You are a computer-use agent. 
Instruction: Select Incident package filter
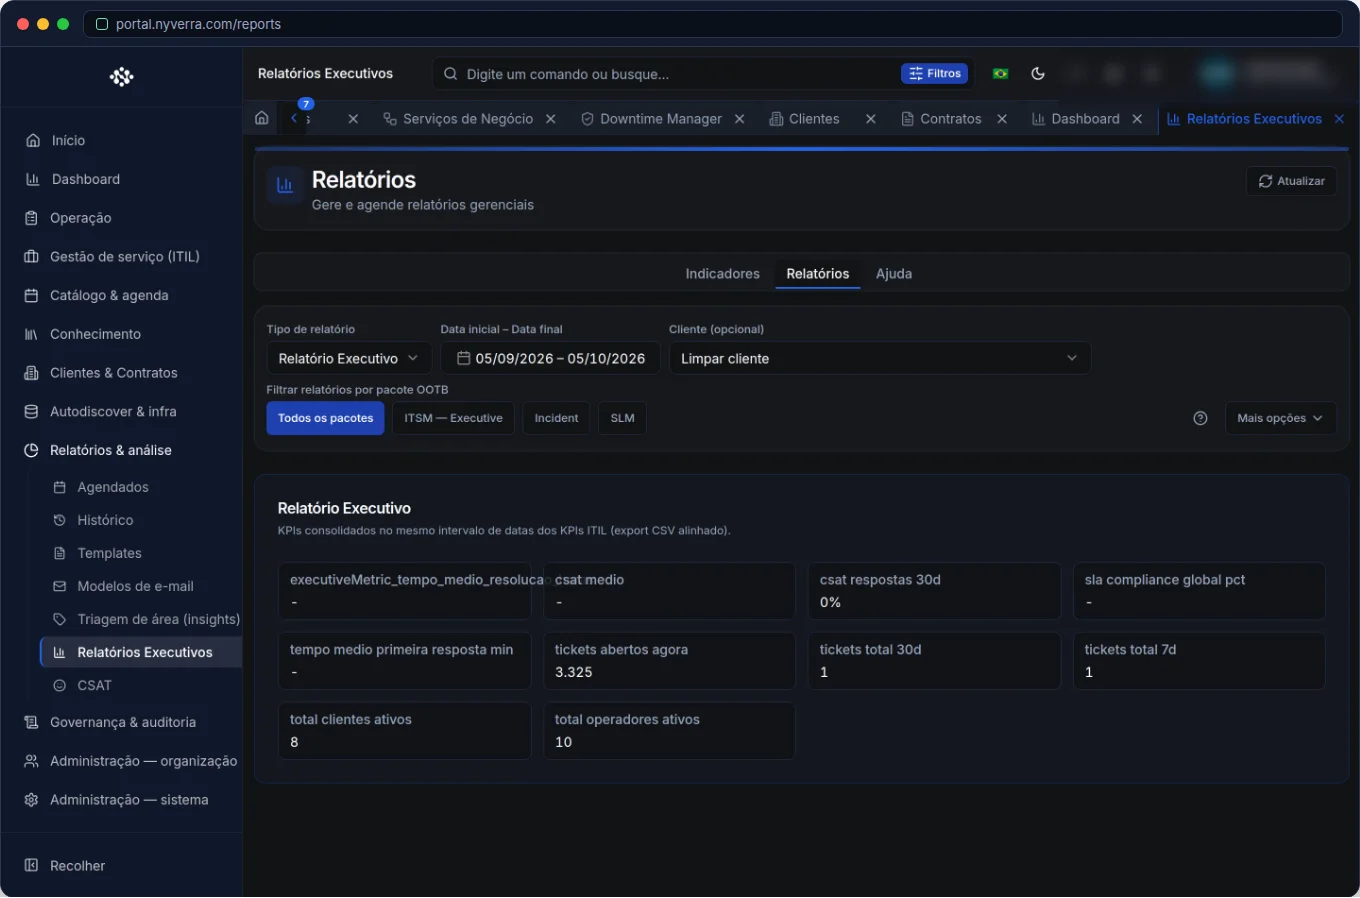point(556,419)
